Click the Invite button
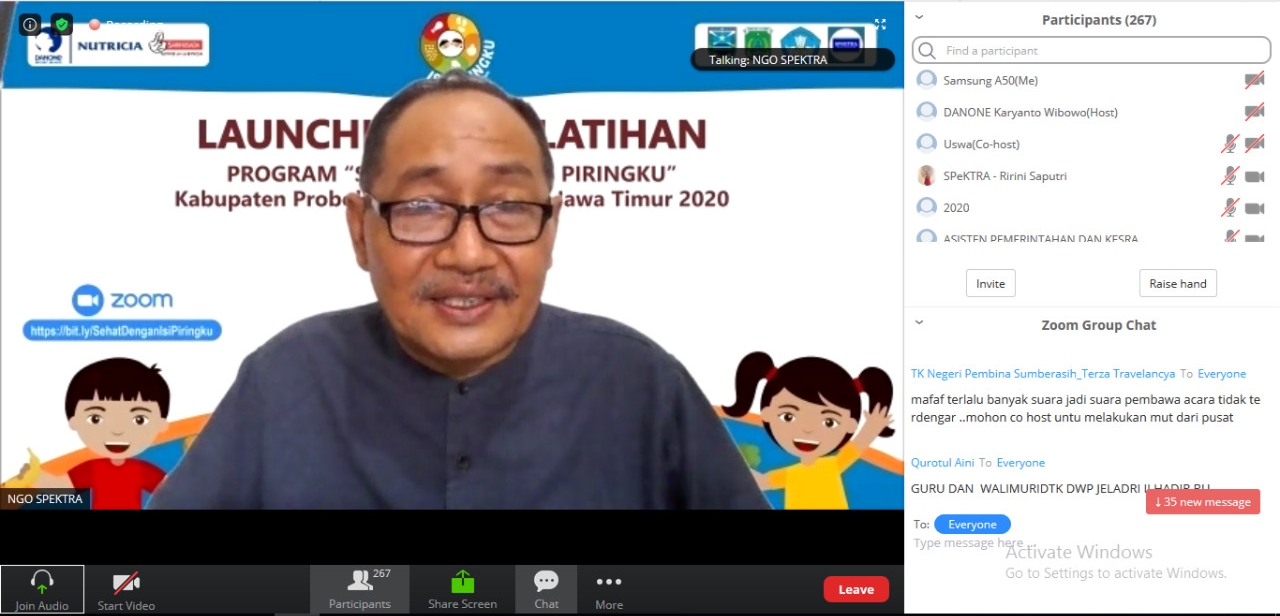Screen dimensions: 1280x616 pos(990,283)
